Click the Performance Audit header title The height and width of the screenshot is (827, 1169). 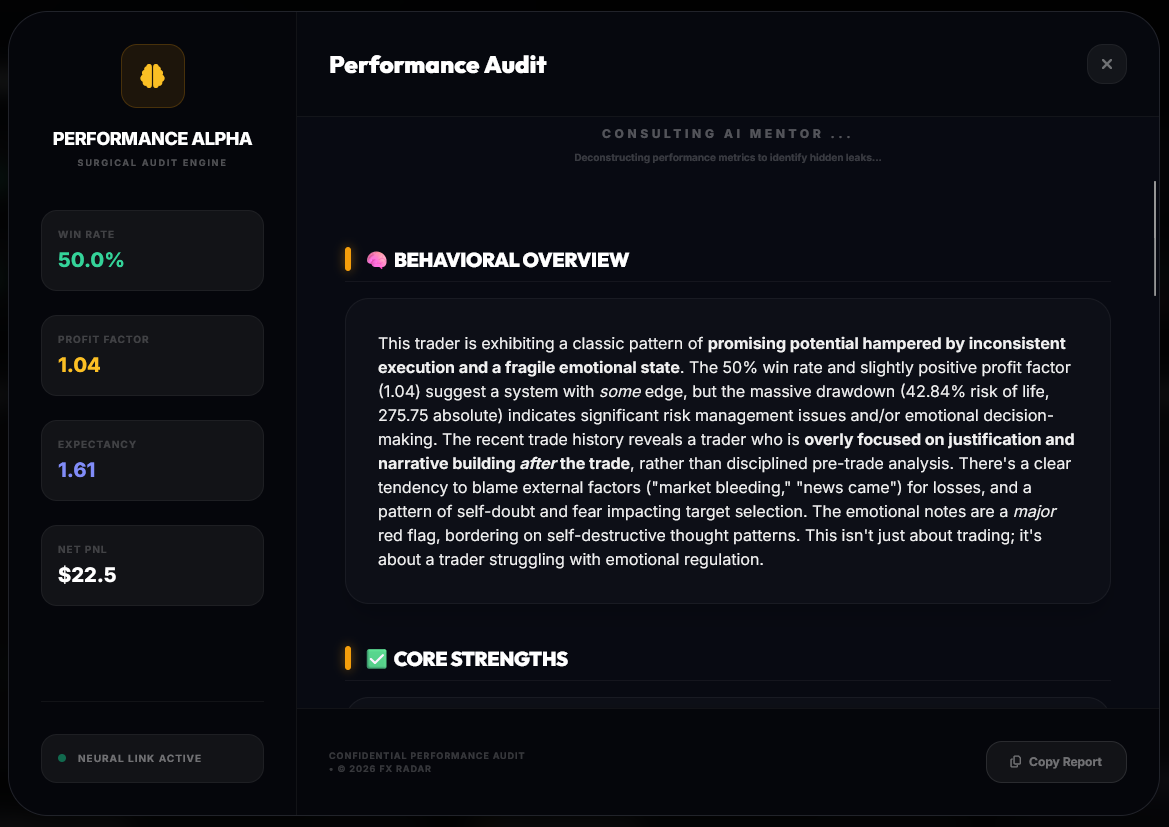(438, 65)
